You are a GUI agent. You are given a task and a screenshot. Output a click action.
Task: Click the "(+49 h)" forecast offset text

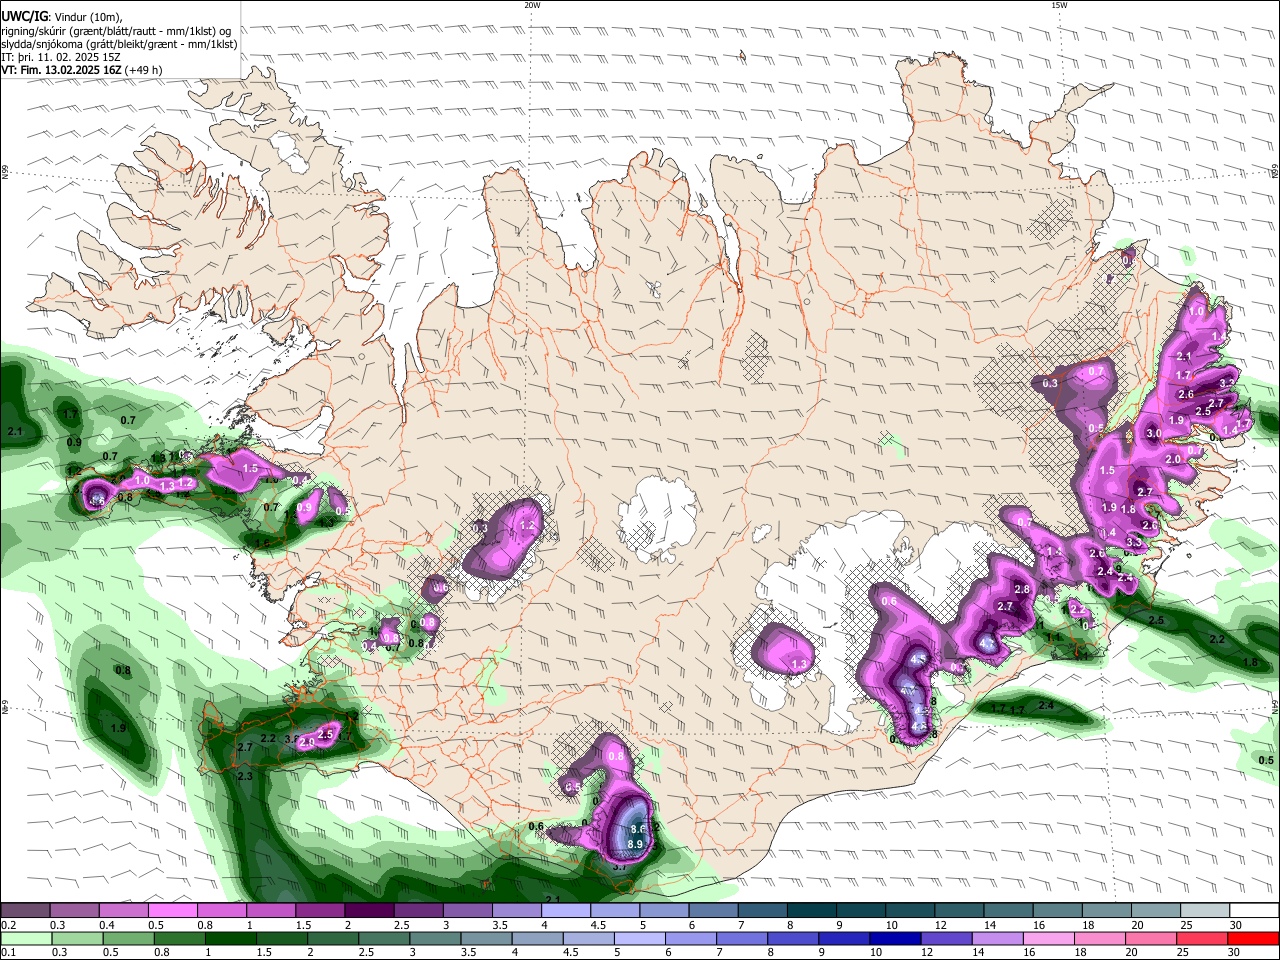[x=144, y=70]
